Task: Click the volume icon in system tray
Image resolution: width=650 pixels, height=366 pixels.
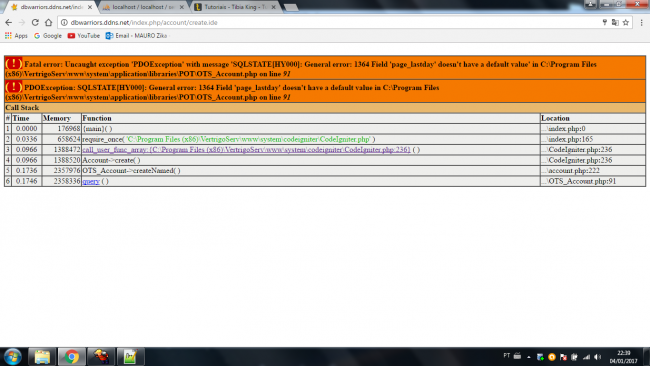Action: 597,357
